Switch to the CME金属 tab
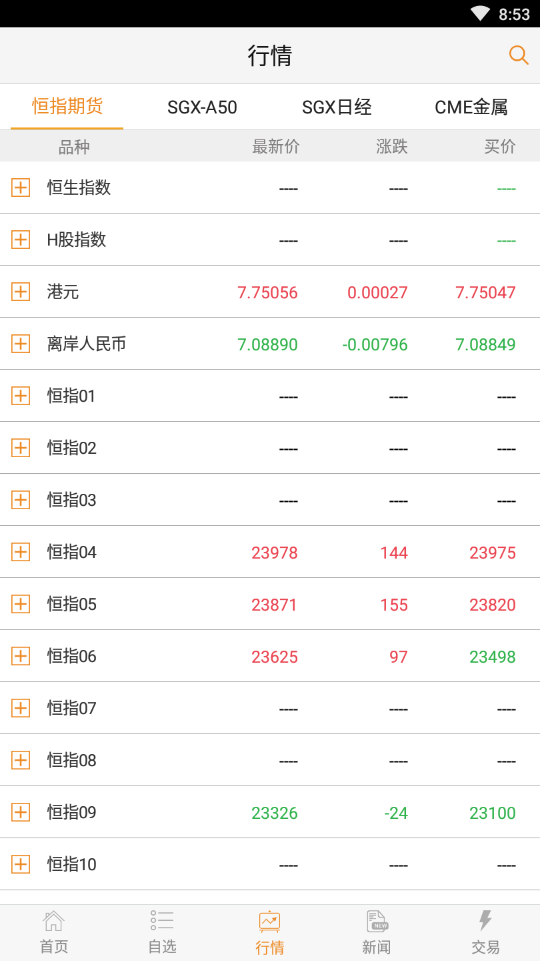 tap(471, 107)
